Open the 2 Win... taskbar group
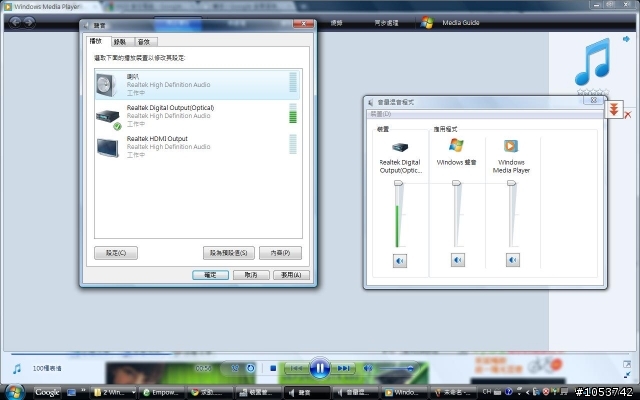Screen dimensions: 640x400 point(113,393)
